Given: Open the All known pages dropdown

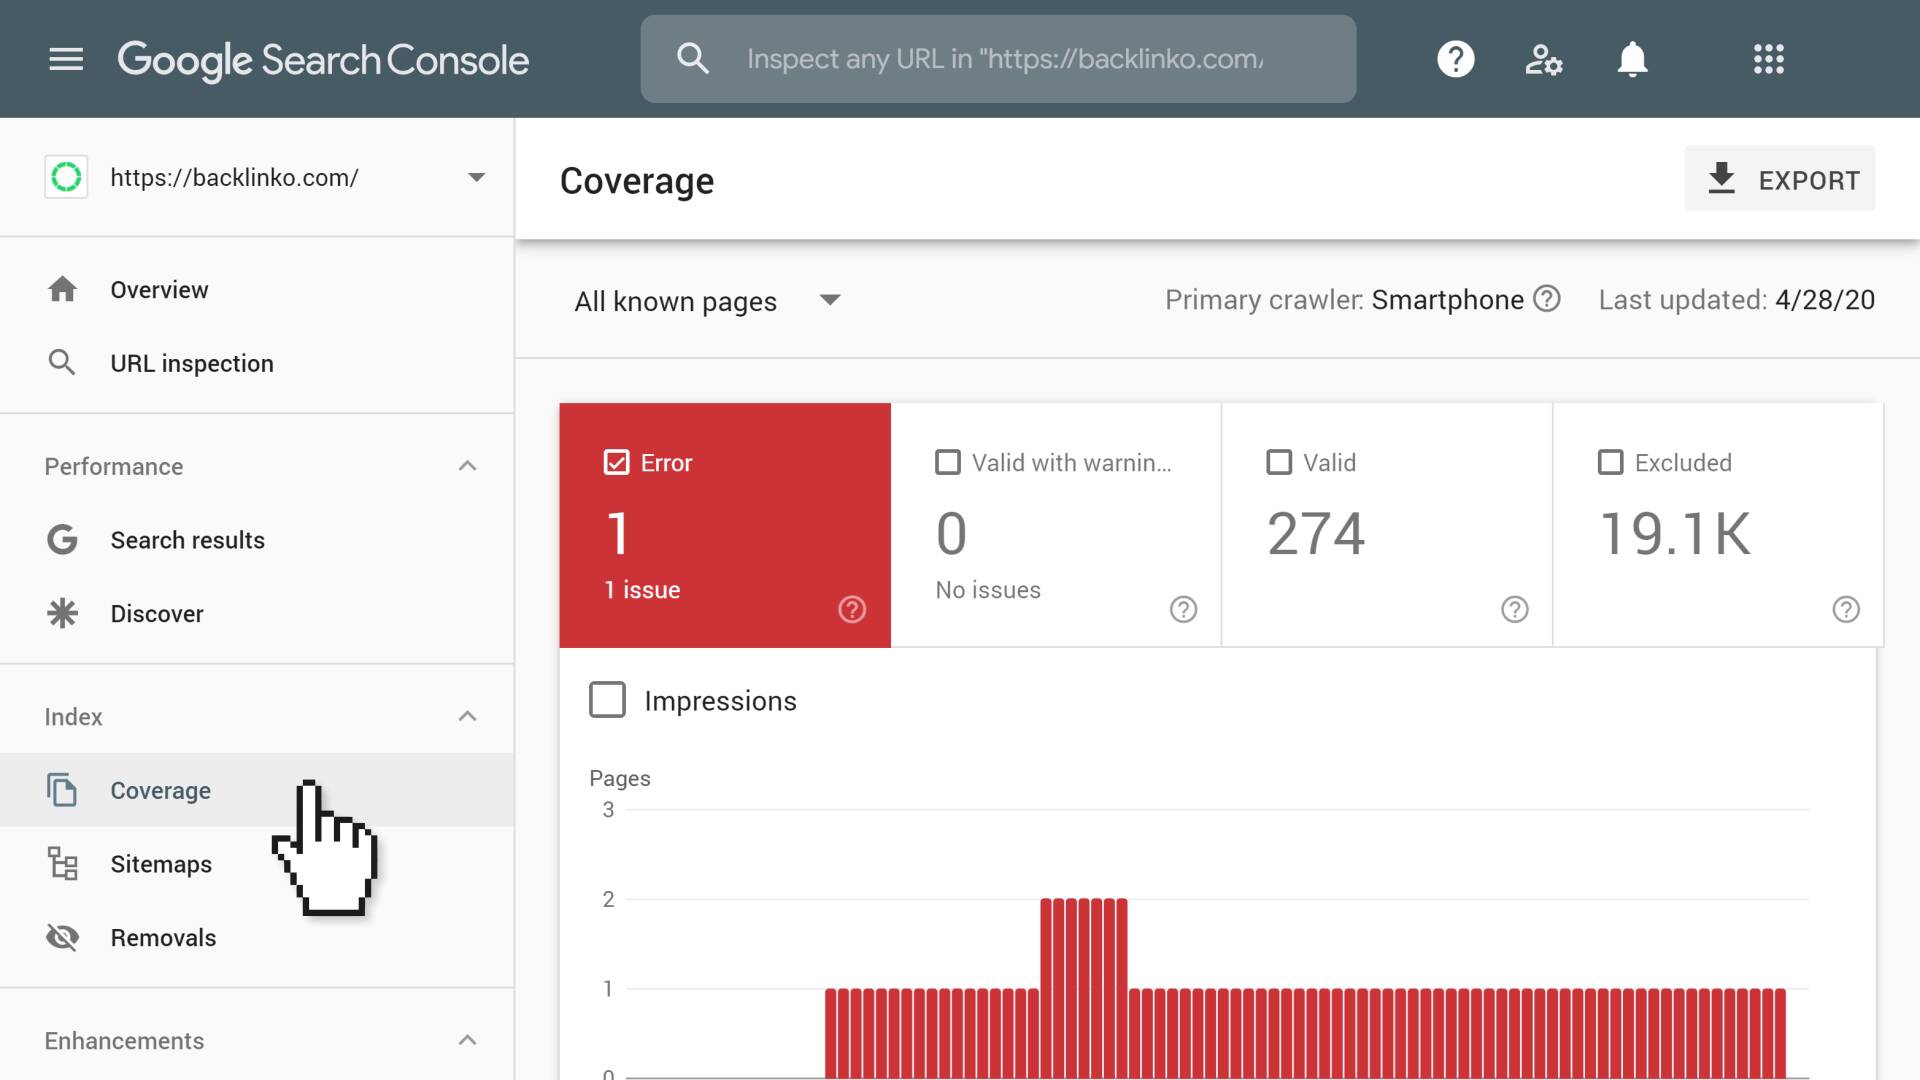Looking at the screenshot, I should coord(708,301).
